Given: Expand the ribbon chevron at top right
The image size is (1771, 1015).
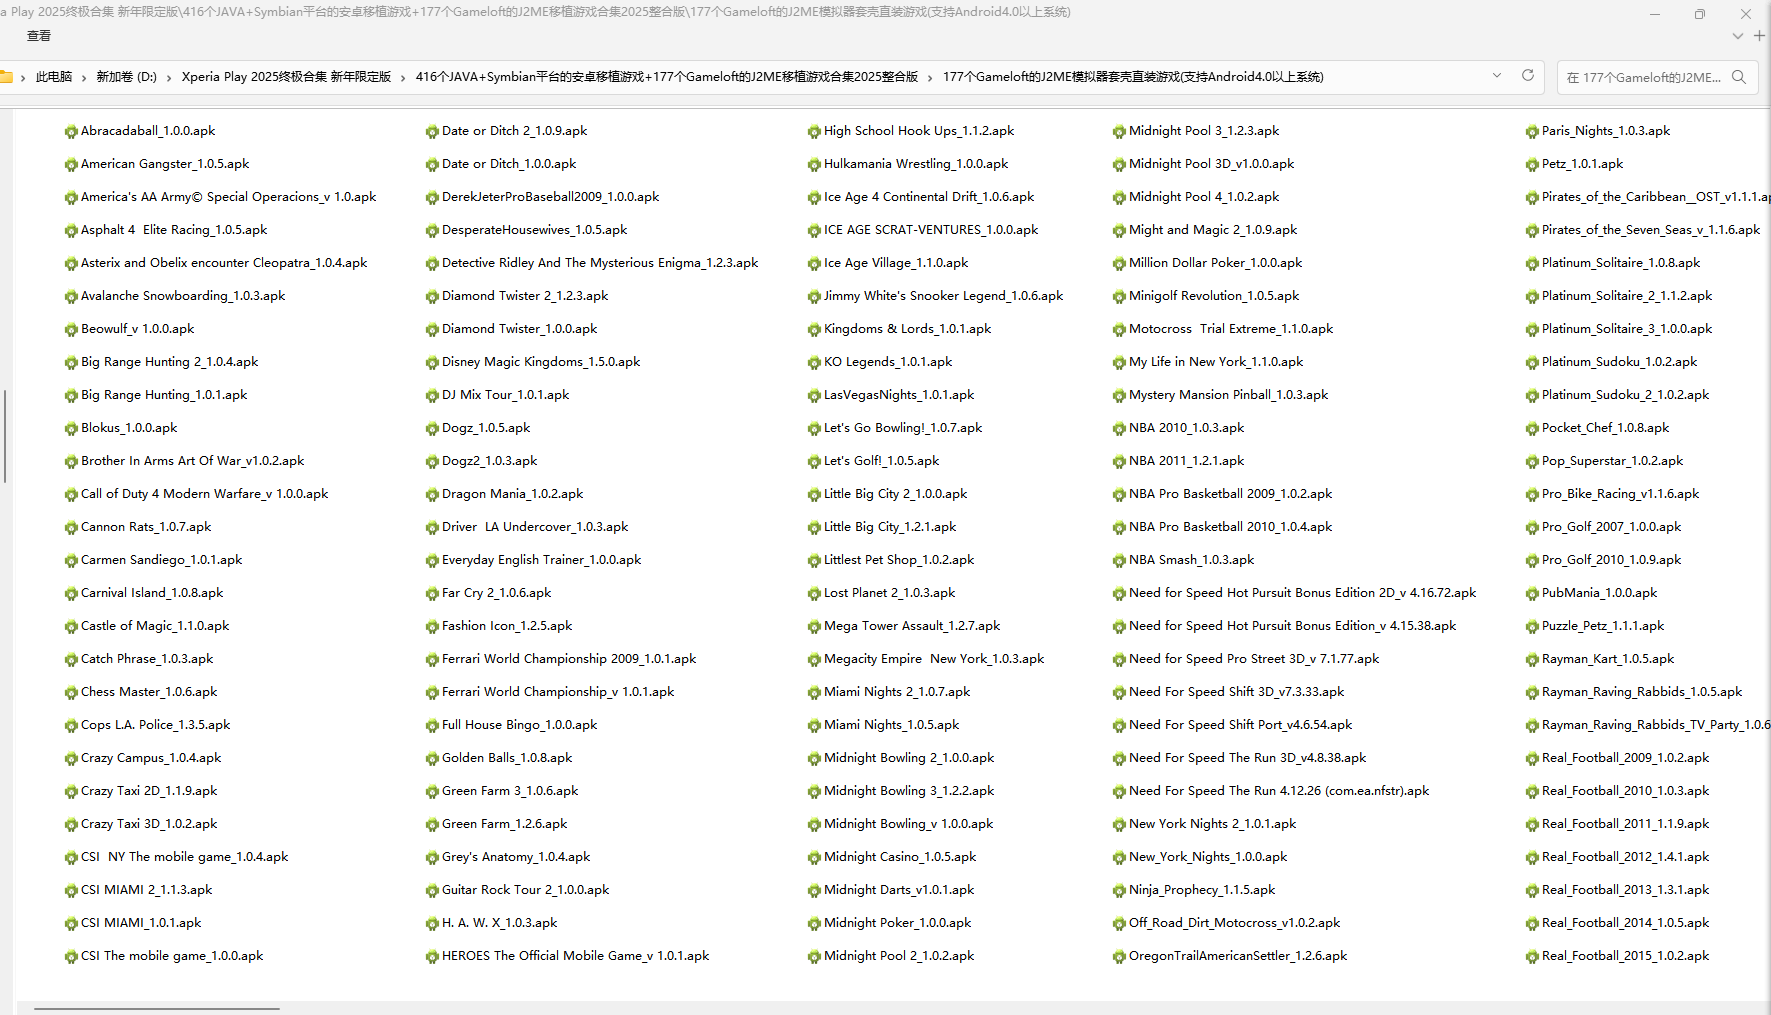Looking at the screenshot, I should (1738, 36).
